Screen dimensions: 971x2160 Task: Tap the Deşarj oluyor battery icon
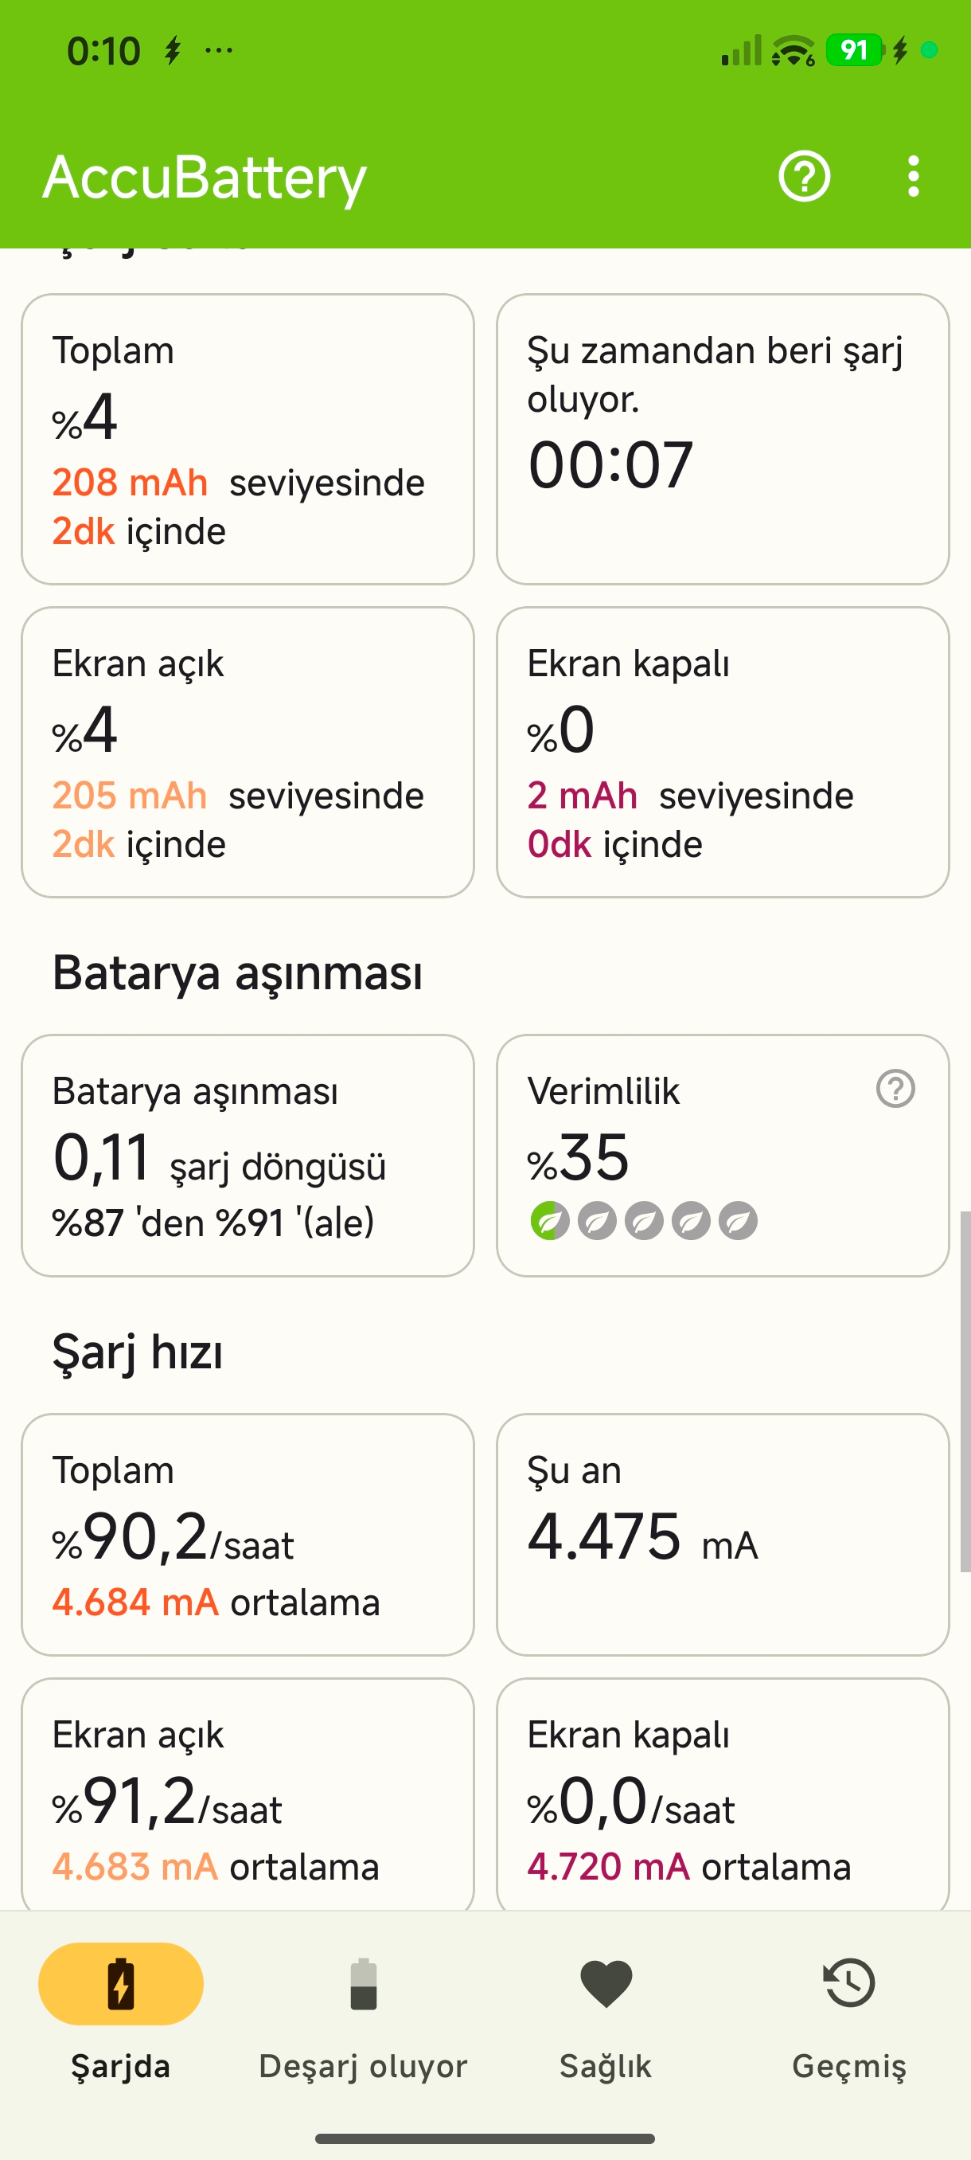tap(363, 1984)
